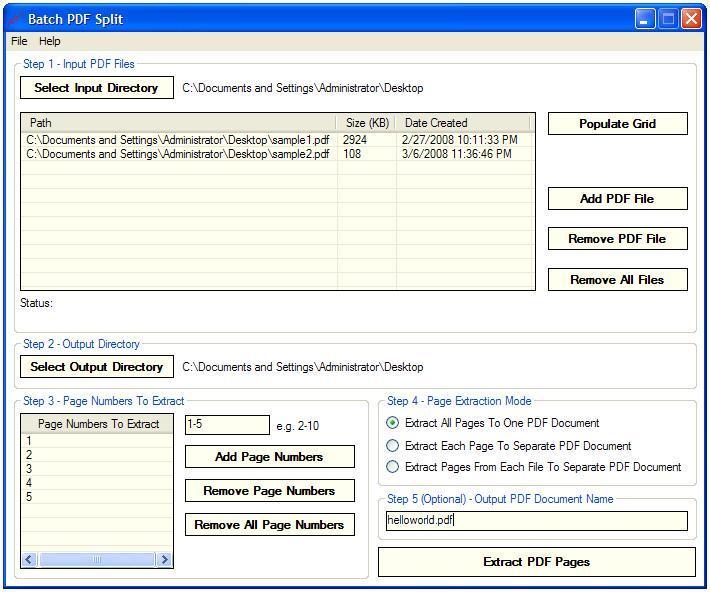Select the sample2.pdf row path
Screen dimensions: 710x592
click(x=178, y=154)
